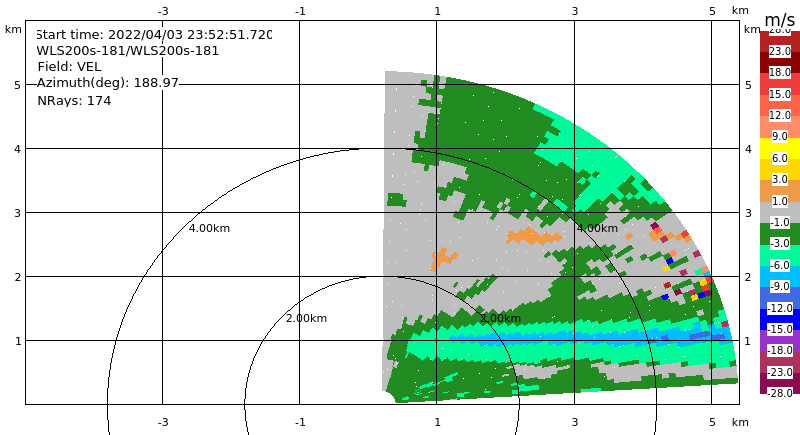Click the NRays: 174 label
Viewport: 800px width, 435px height.
[x=74, y=100]
